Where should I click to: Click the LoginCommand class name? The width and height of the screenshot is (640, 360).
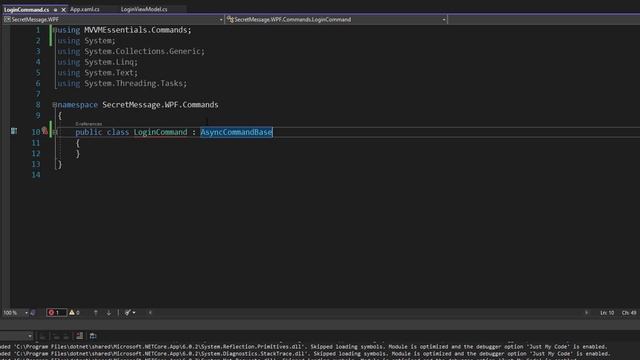pyautogui.click(x=160, y=132)
